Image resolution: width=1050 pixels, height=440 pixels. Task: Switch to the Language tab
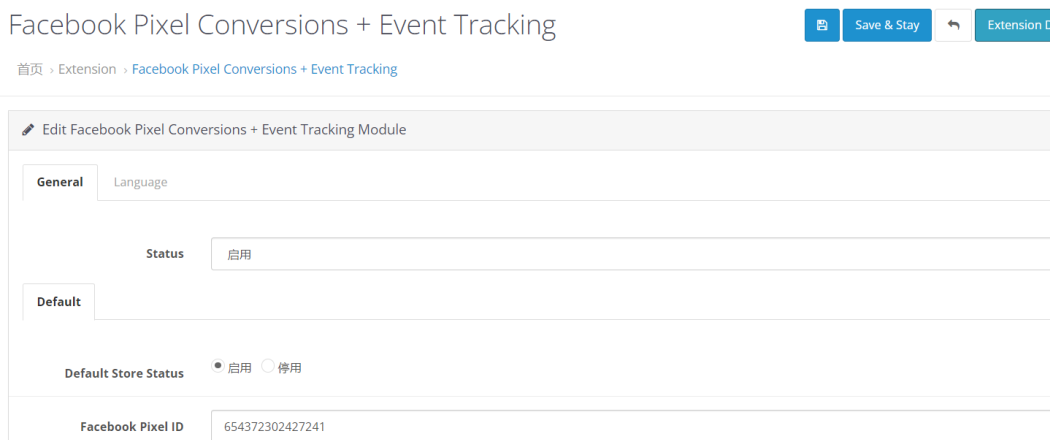click(141, 182)
